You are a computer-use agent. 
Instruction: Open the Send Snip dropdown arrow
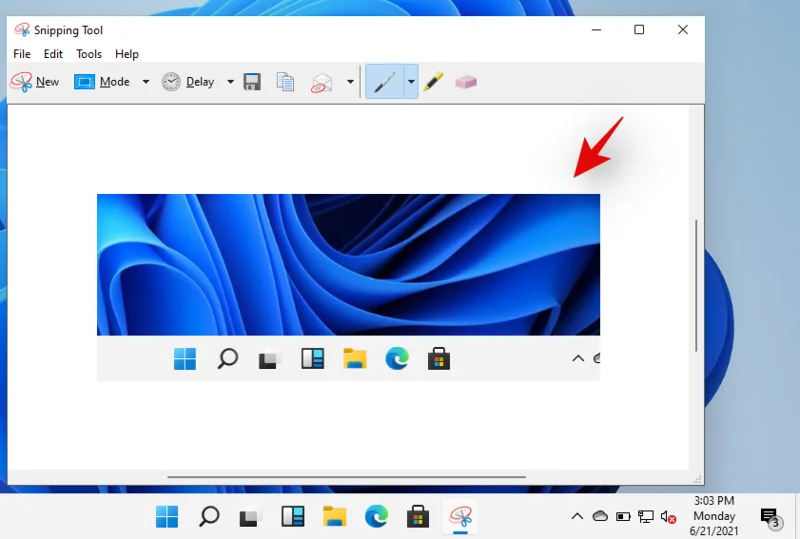point(350,82)
